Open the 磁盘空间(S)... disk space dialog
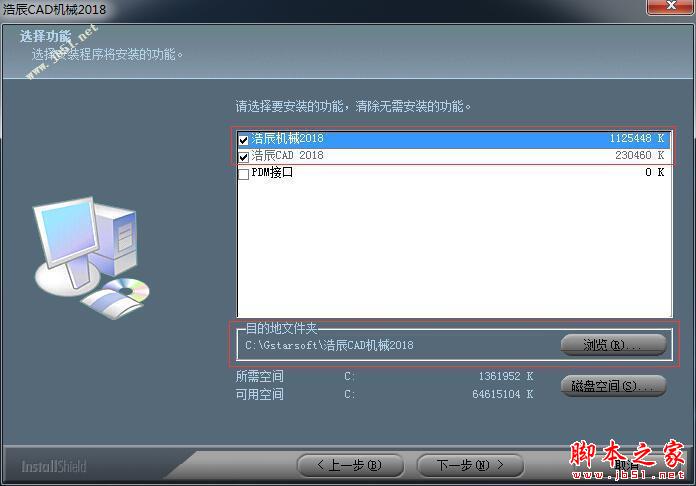696x486 pixels. pyautogui.click(x=613, y=386)
